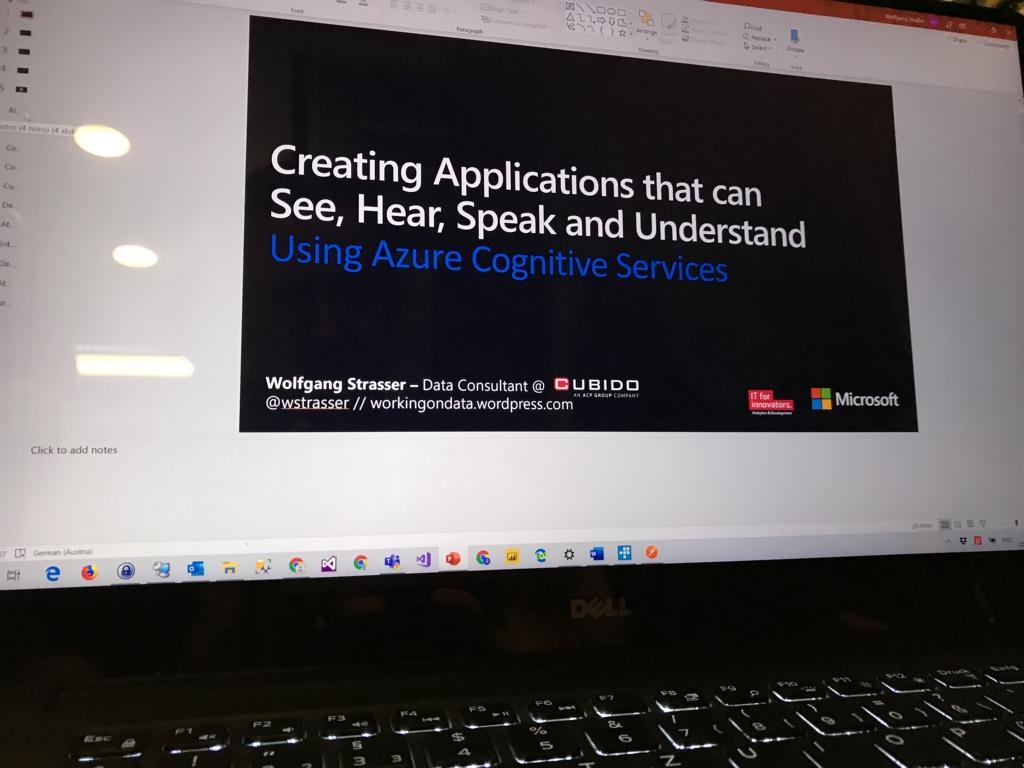
Task: Select slide 5 thumbnail
Action: click(21, 89)
